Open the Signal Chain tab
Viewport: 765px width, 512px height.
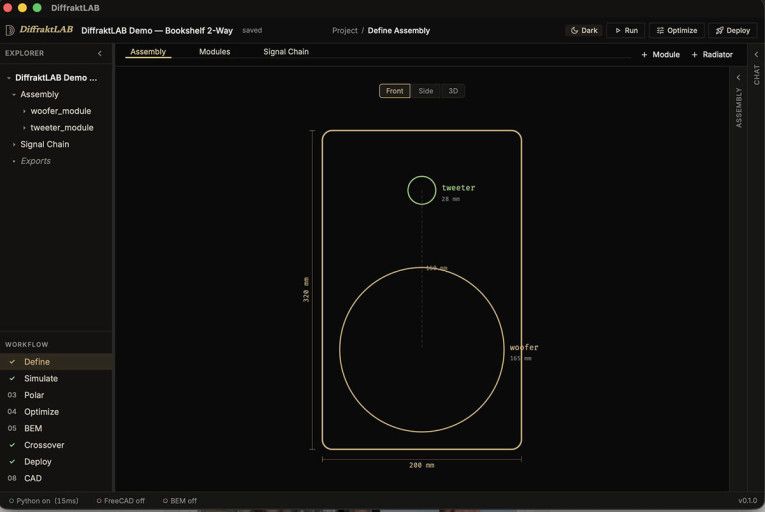[x=286, y=52]
